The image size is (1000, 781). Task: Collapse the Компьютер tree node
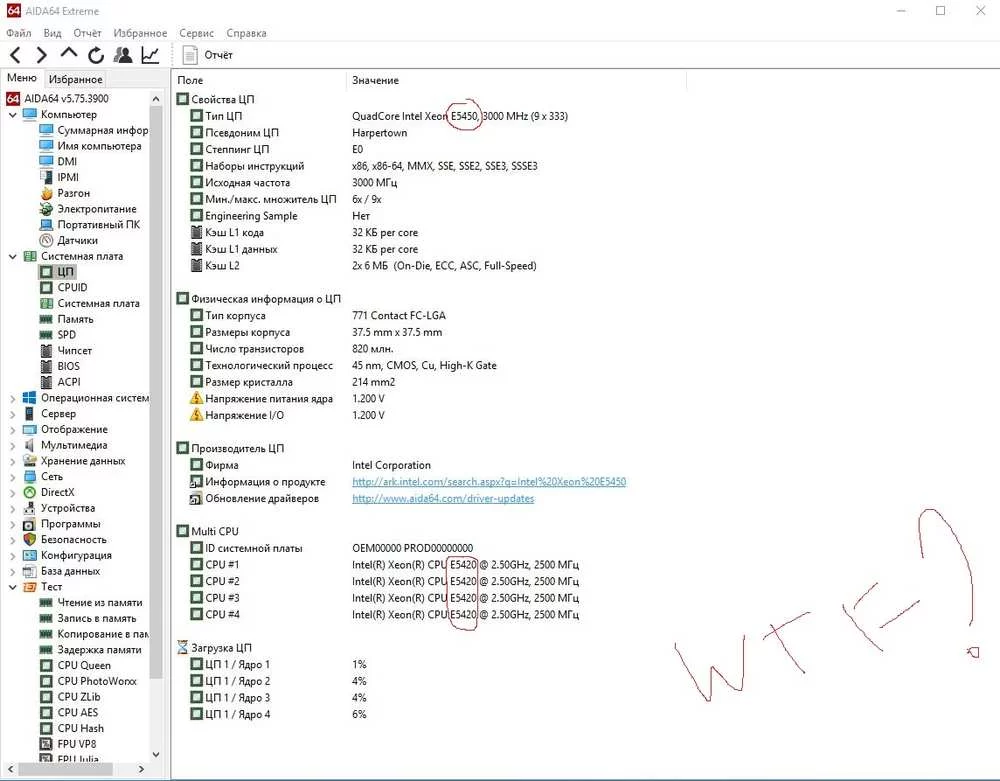pyautogui.click(x=12, y=115)
